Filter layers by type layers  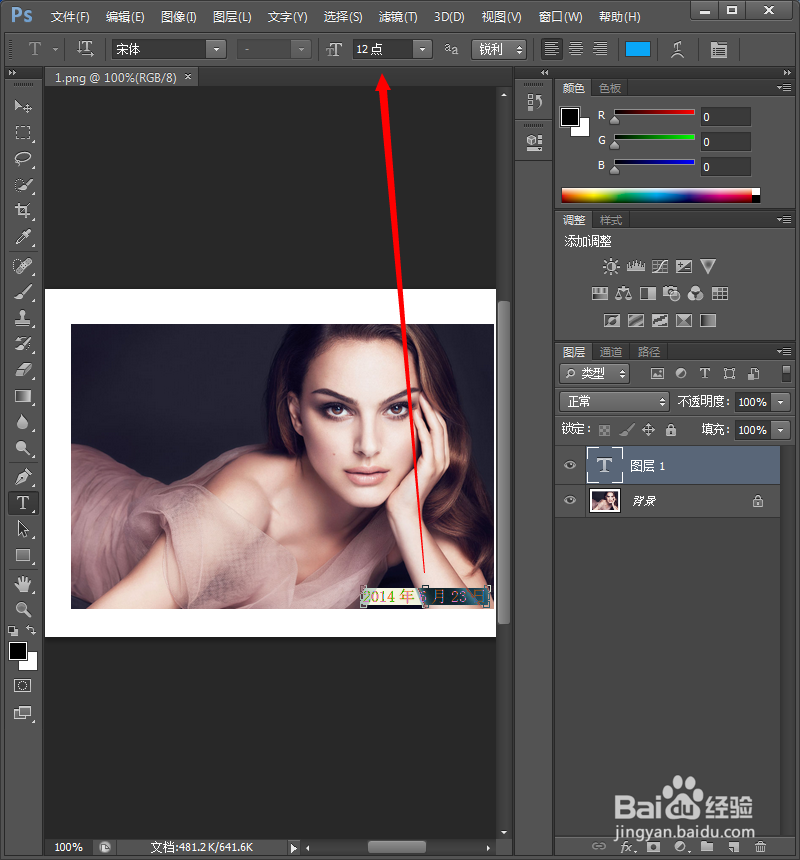point(705,374)
